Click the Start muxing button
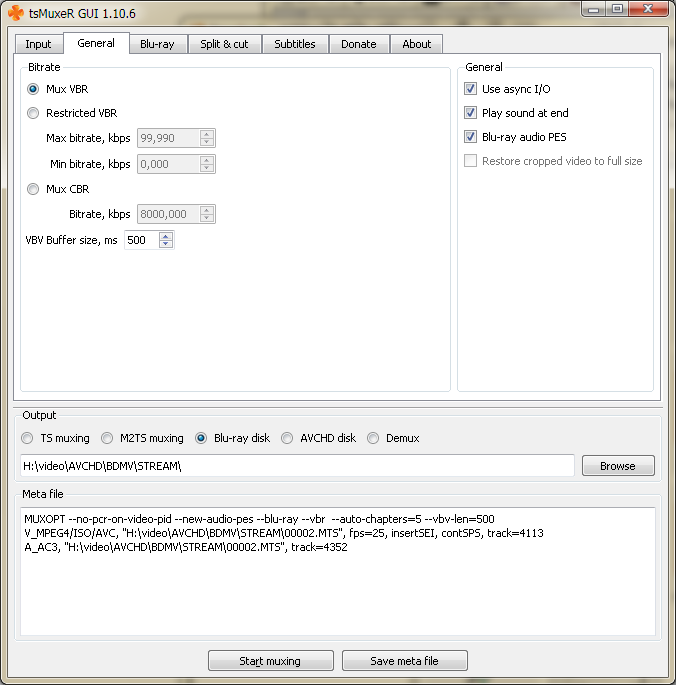 coord(270,661)
